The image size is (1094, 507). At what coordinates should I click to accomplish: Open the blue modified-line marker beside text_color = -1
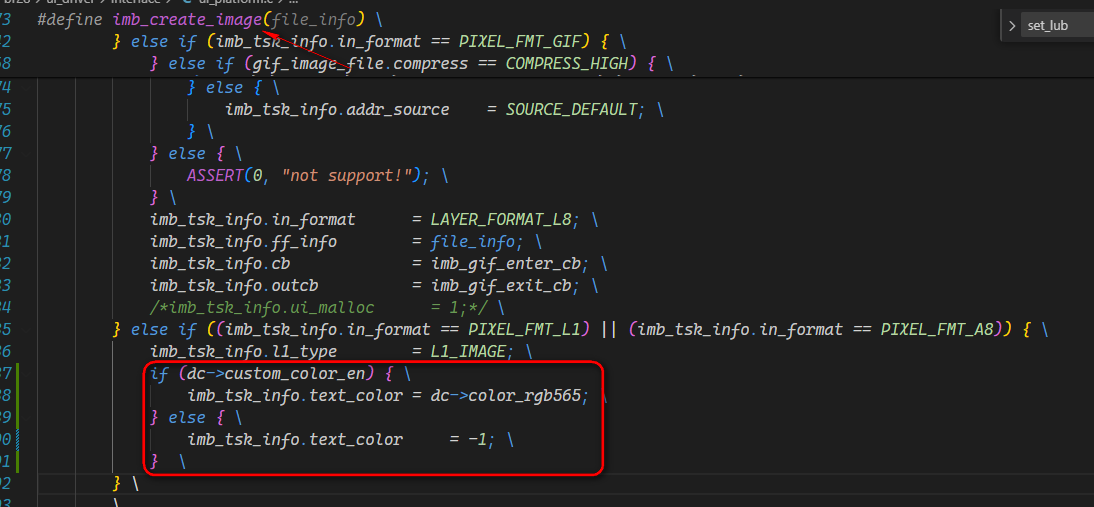[17, 440]
